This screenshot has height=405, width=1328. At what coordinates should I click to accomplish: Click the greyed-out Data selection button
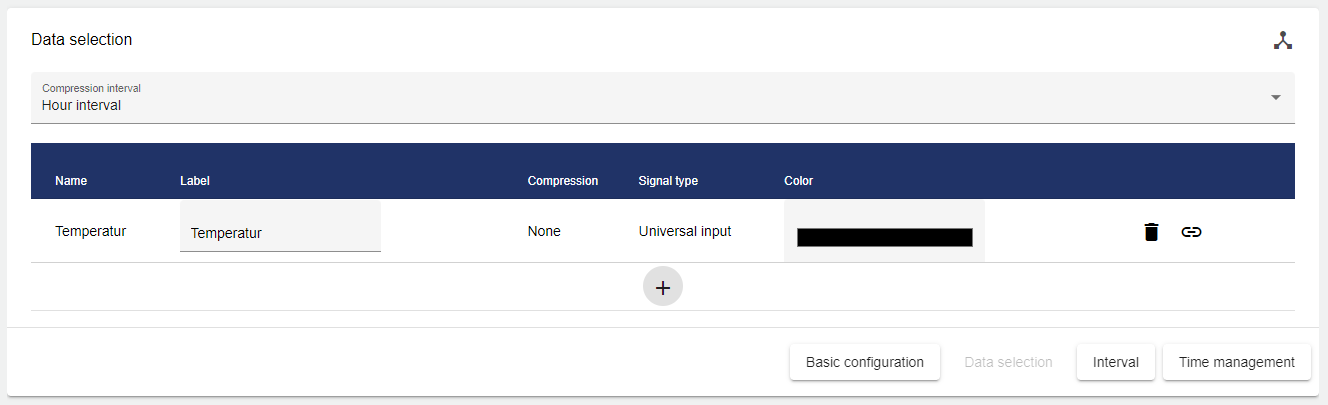pos(1008,362)
